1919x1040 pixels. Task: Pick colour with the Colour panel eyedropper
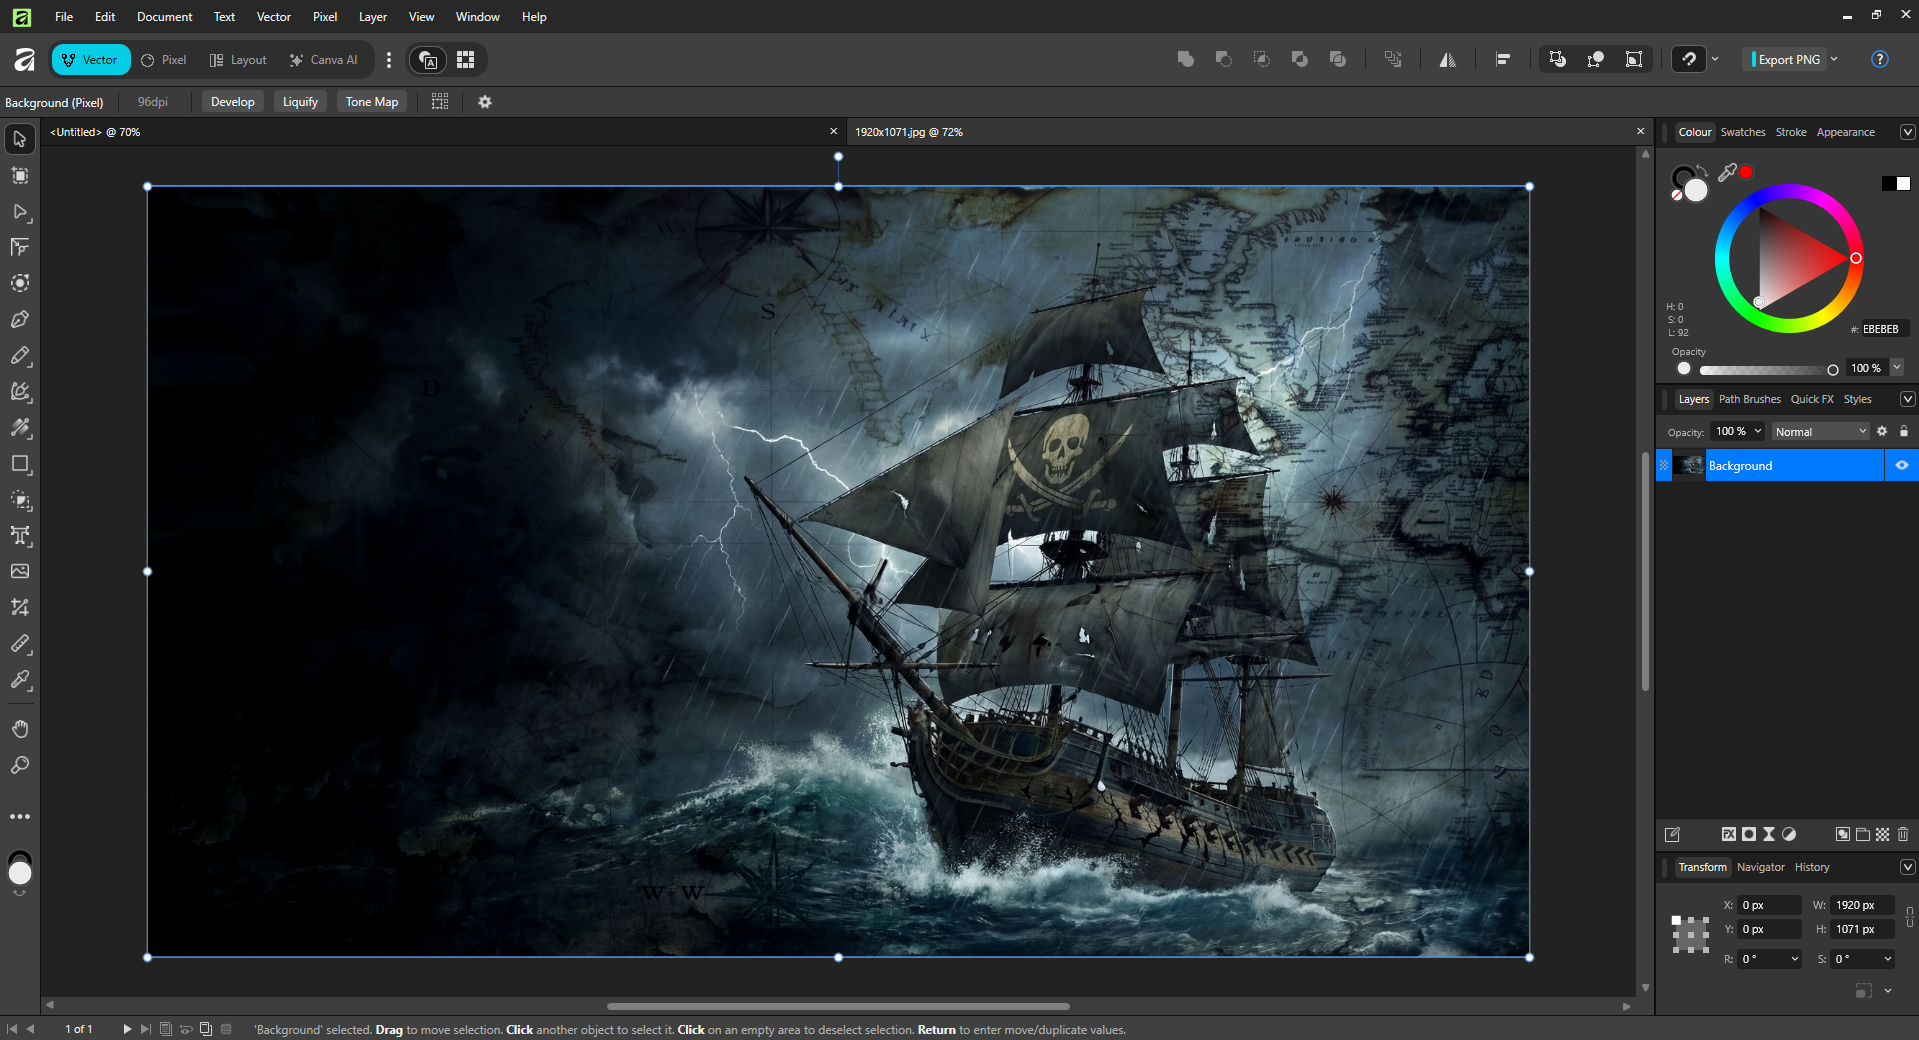[1727, 173]
